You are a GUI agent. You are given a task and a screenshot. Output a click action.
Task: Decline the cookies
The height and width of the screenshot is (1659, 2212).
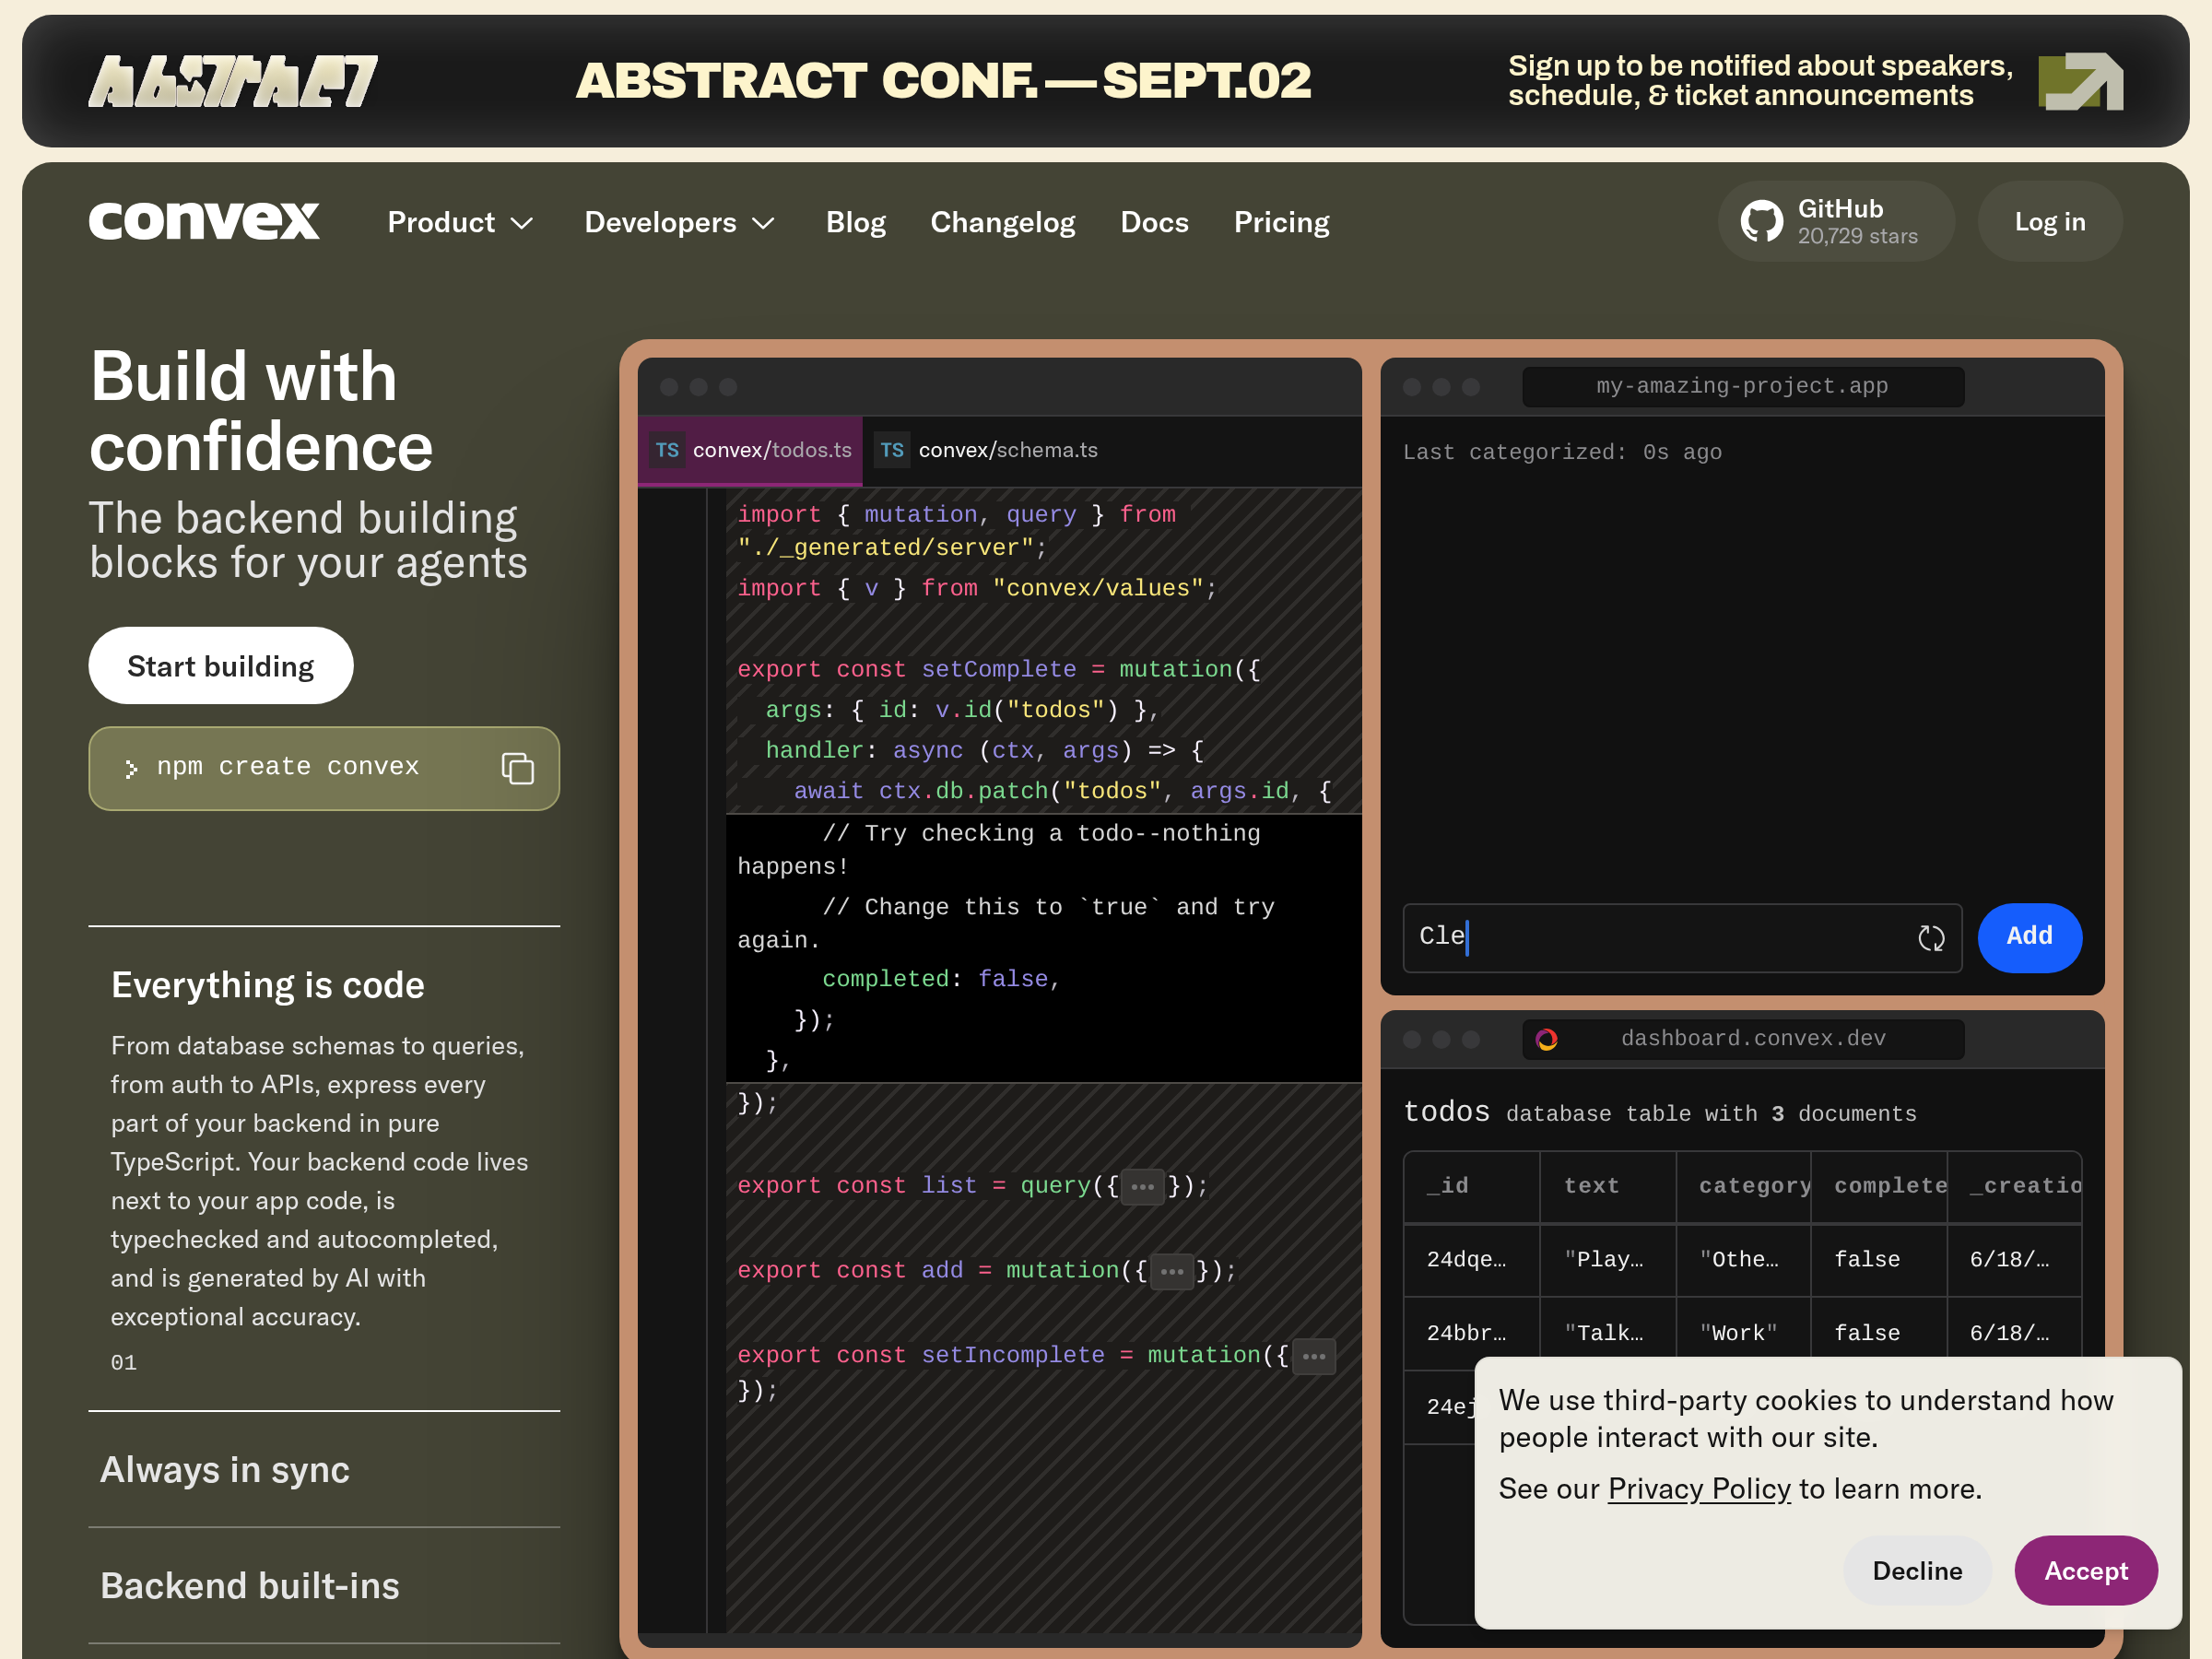click(1916, 1570)
